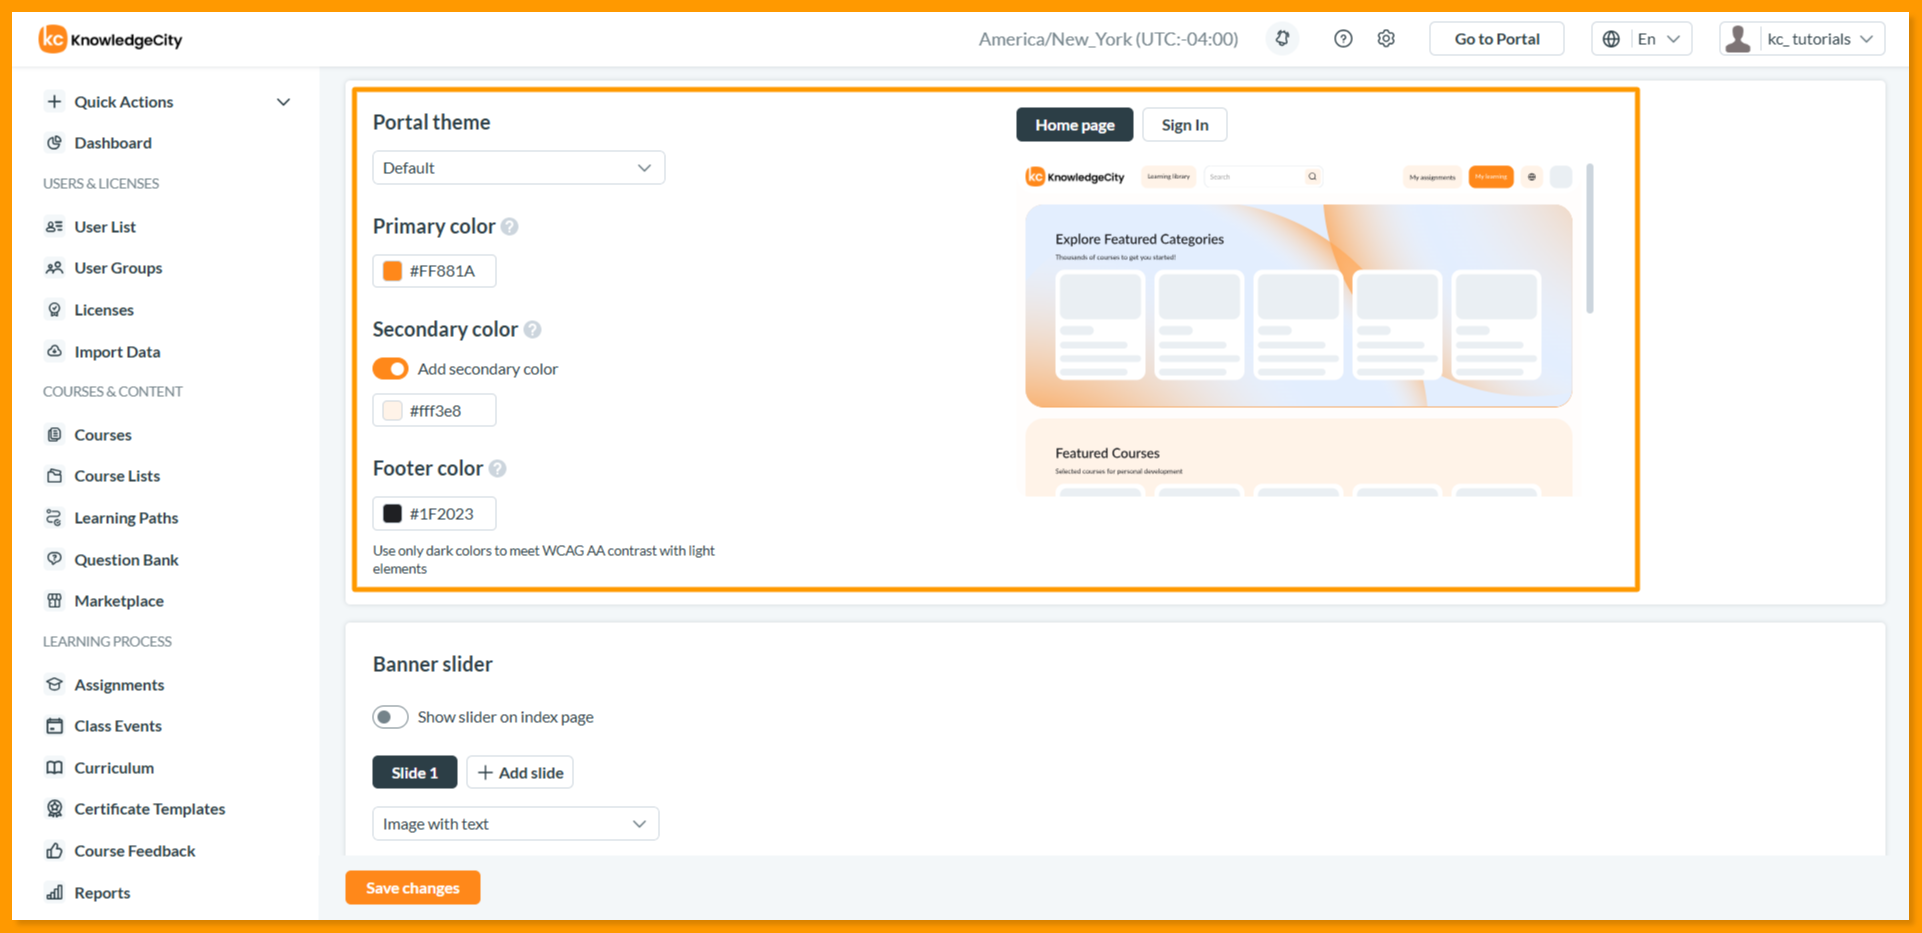Select the Slide 1 tab
Image resolution: width=1922 pixels, height=933 pixels.
(415, 773)
